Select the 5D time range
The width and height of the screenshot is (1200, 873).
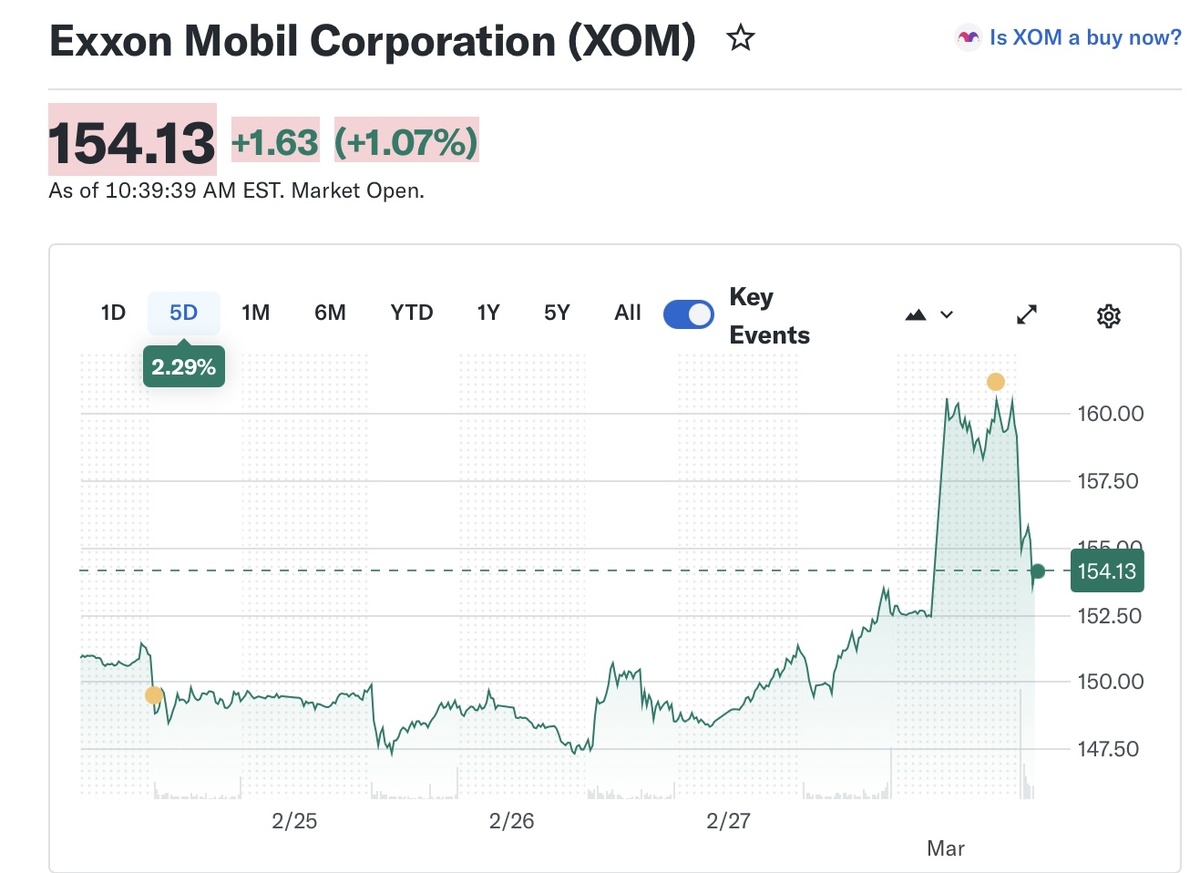pyautogui.click(x=183, y=313)
